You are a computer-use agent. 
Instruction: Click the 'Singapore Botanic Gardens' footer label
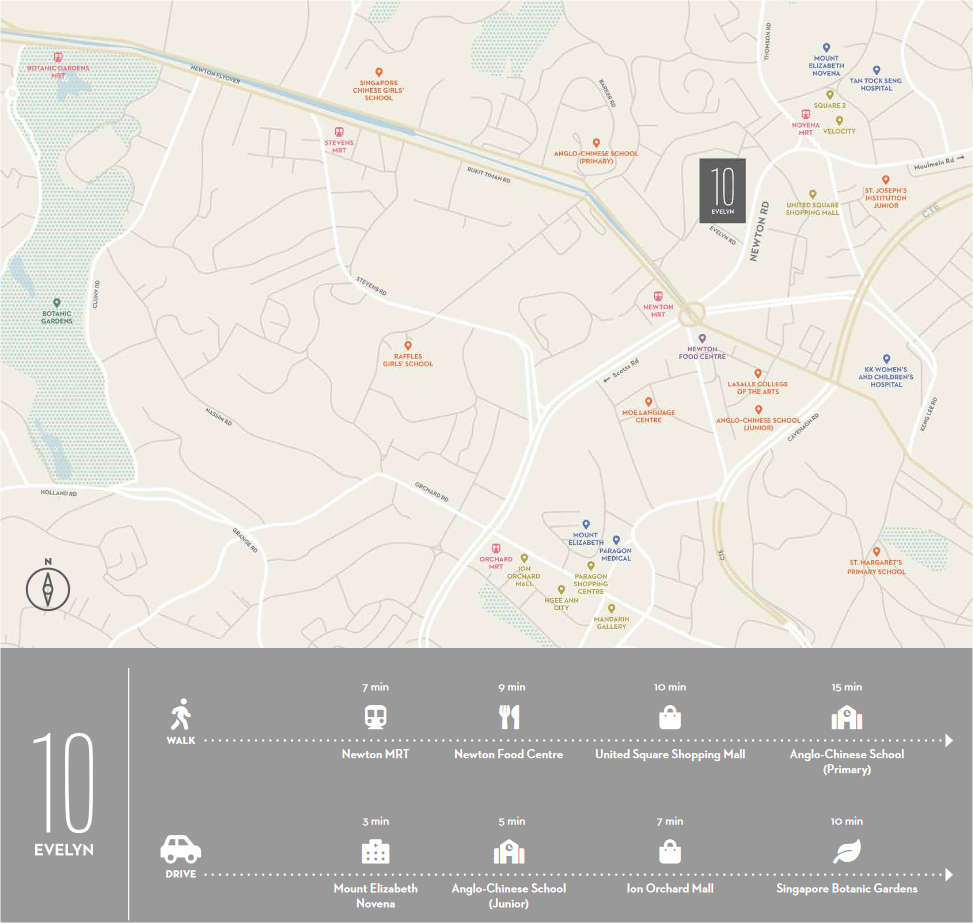pos(847,889)
